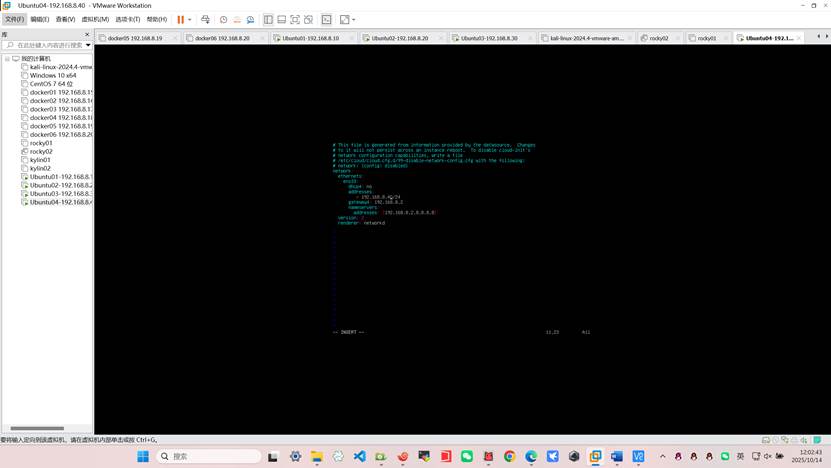Click the library panel horizontal scrollbar
The height and width of the screenshot is (468, 831).
37,428
